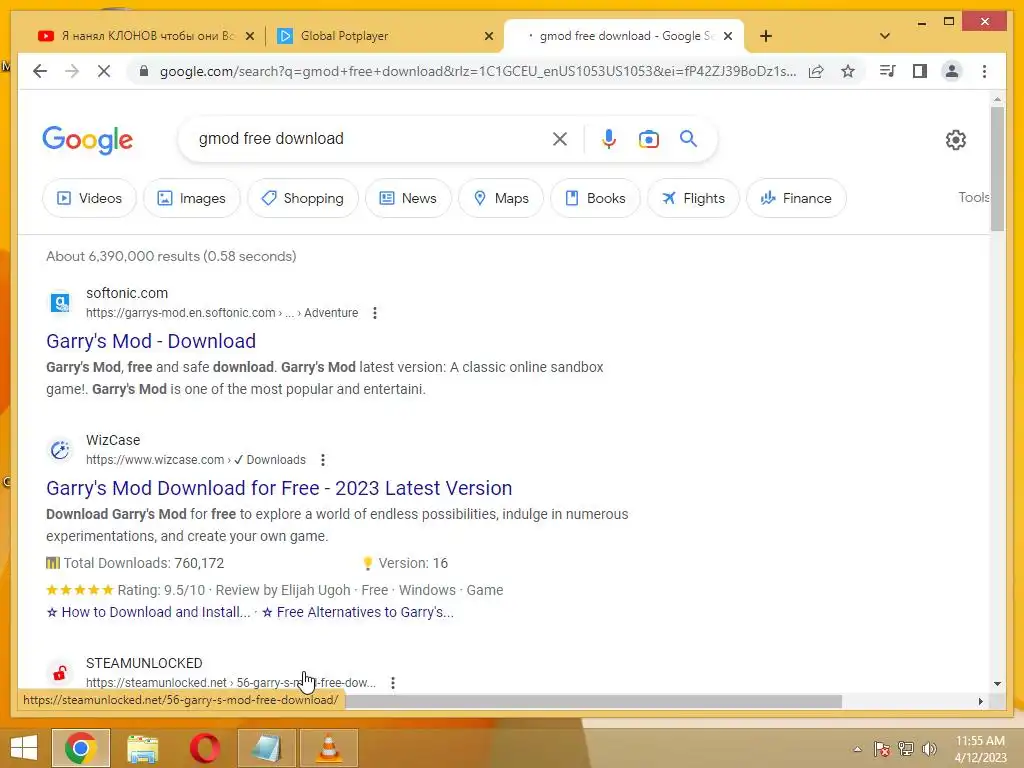The image size is (1024, 768).
Task: Close the Google search tab
Action: [x=728, y=37]
